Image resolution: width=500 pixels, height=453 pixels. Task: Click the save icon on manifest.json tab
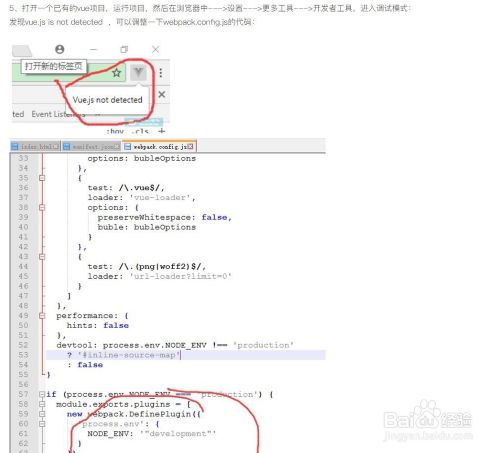pyautogui.click(x=67, y=146)
